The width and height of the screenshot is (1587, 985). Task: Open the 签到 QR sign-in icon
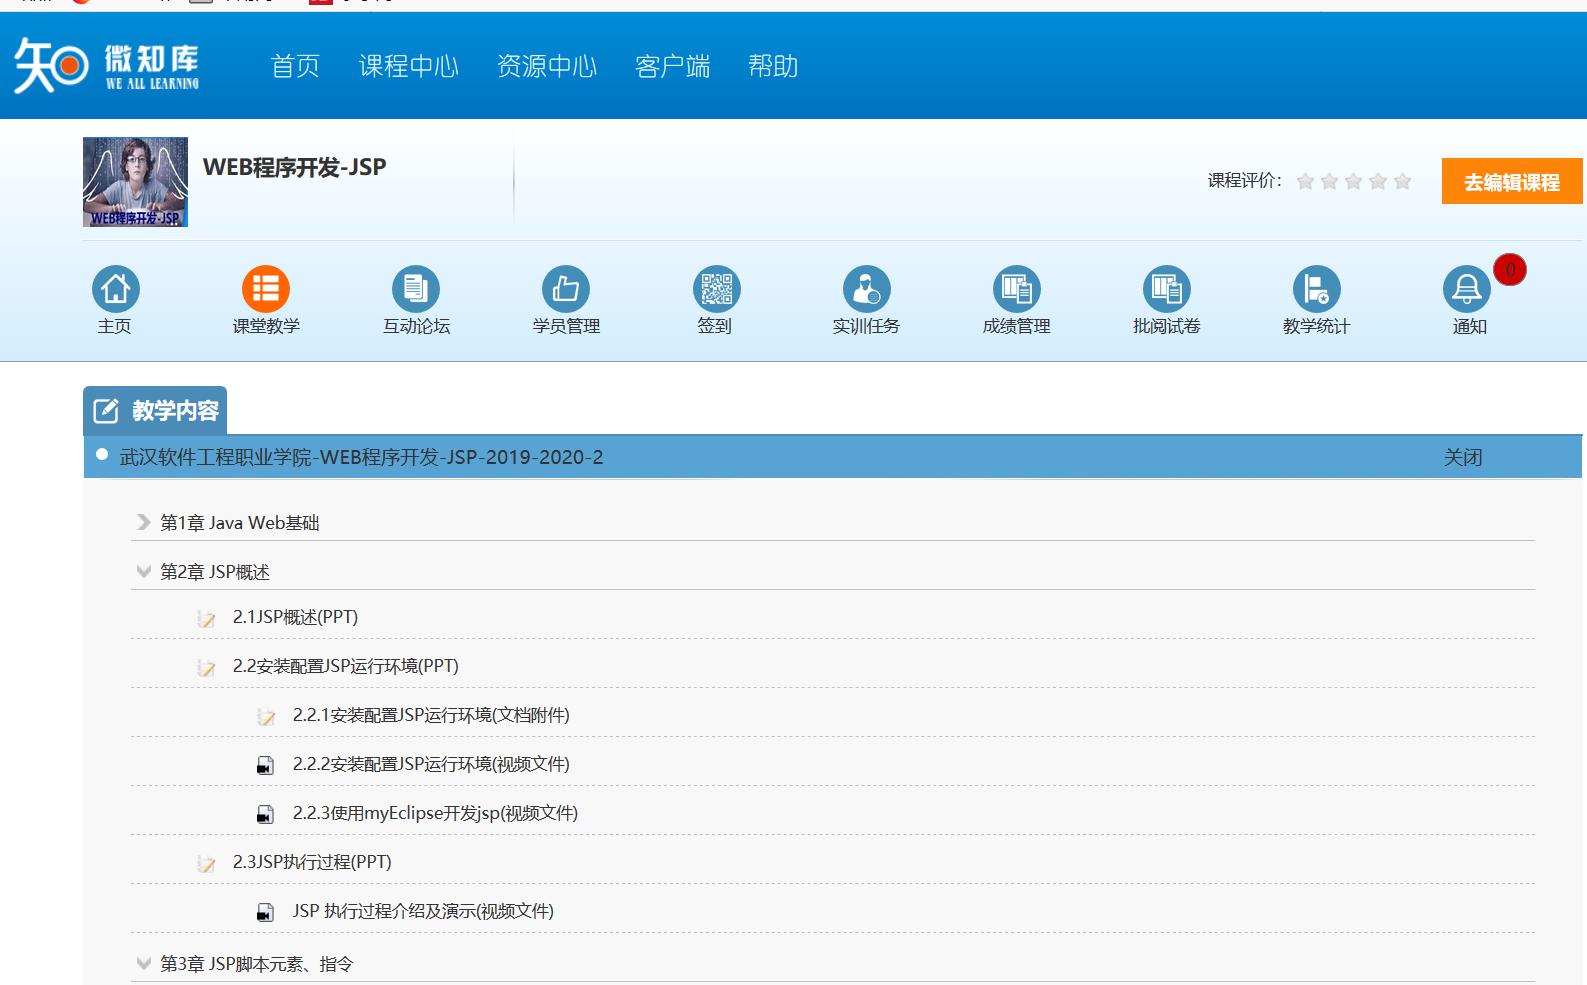[x=716, y=290]
